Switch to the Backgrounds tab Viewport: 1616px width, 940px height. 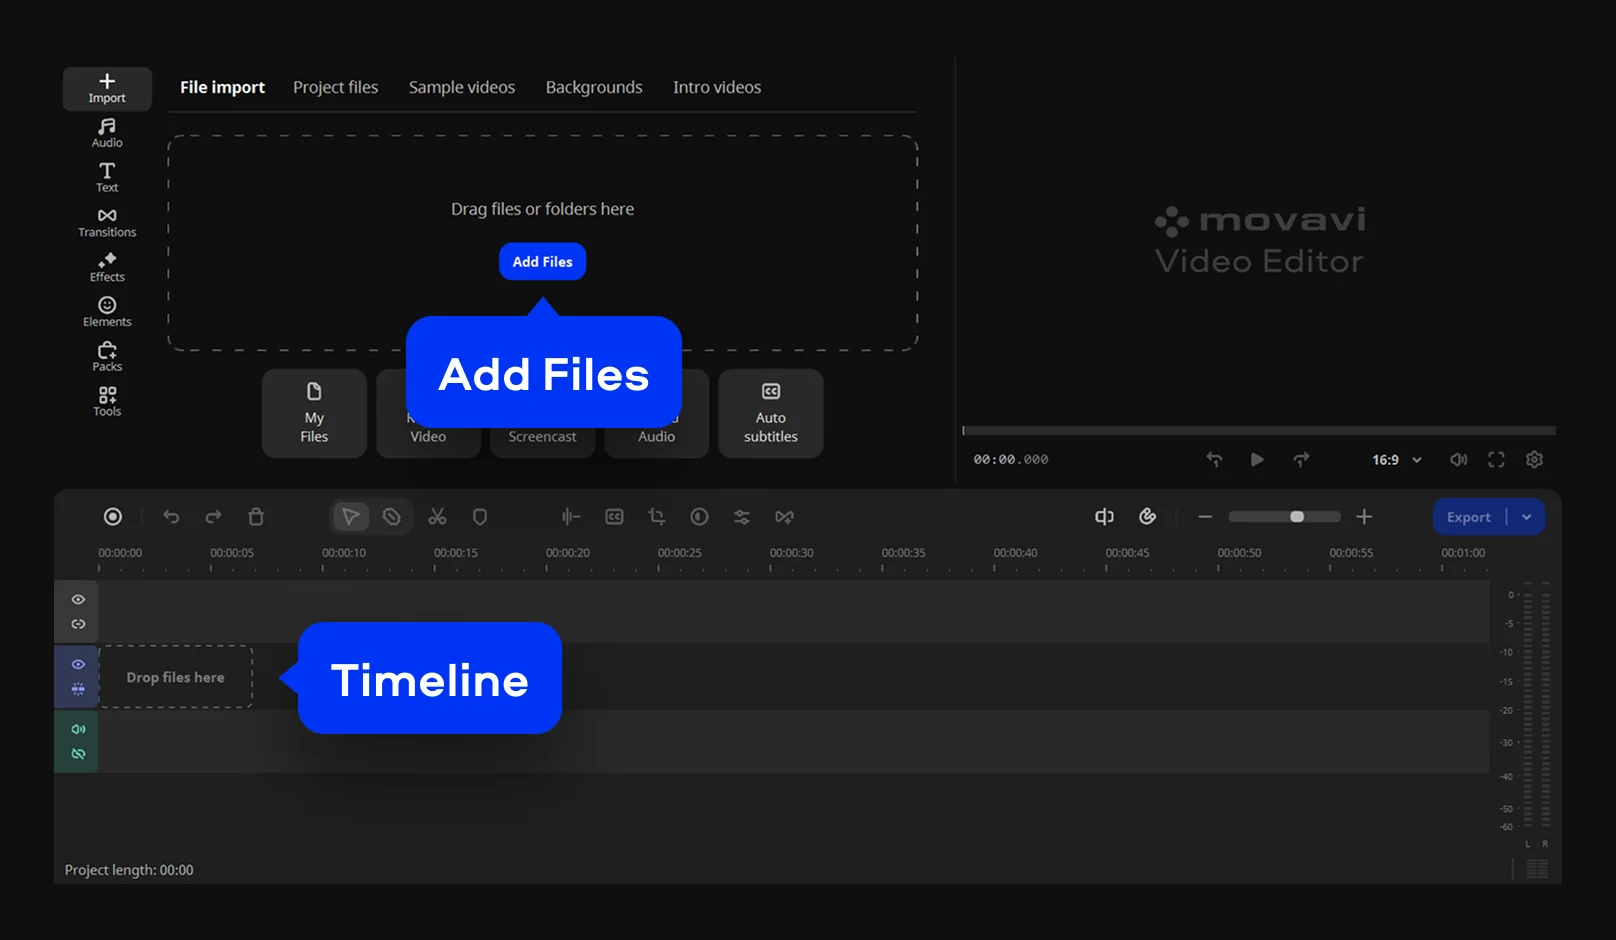(594, 87)
